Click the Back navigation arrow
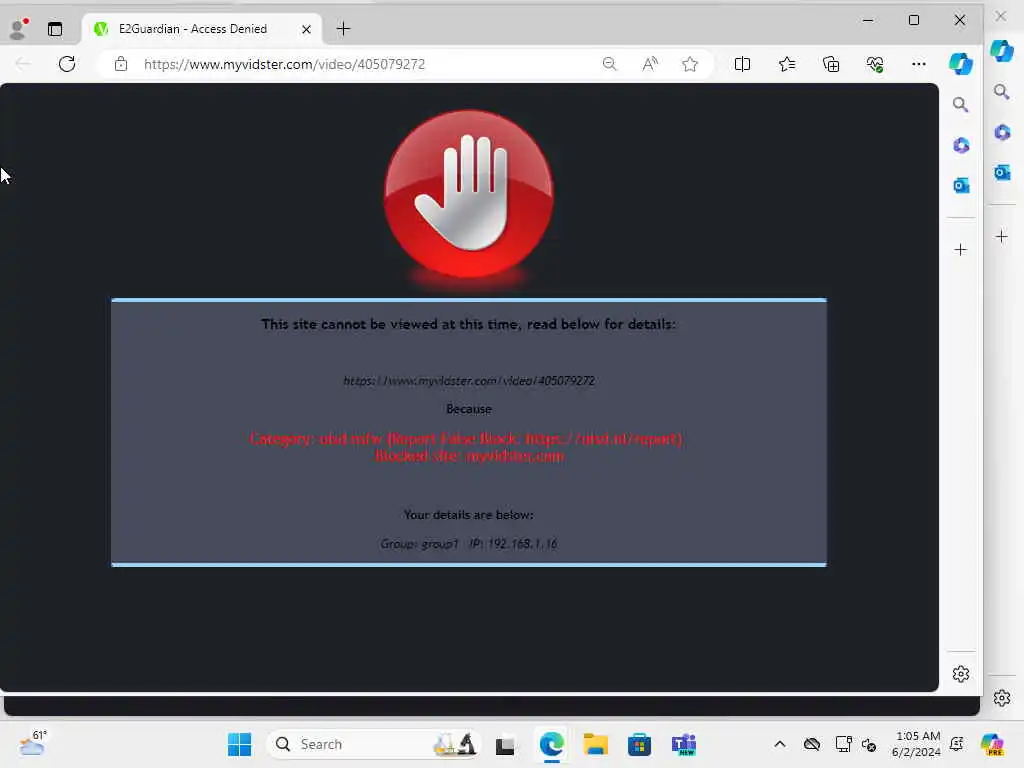Screen dimensions: 1024x768 tap(24, 64)
